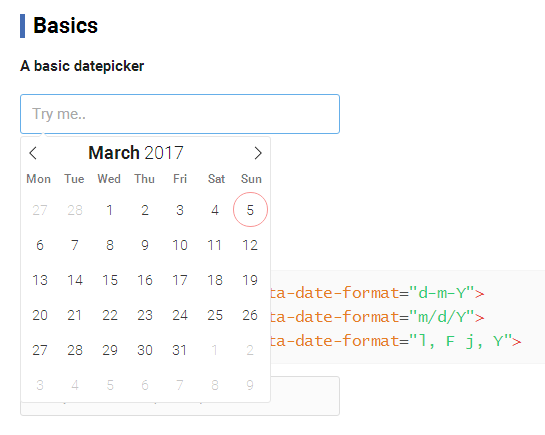Pick greyed-out April 2 on fifth row
This screenshot has height=435, width=545.
(250, 350)
